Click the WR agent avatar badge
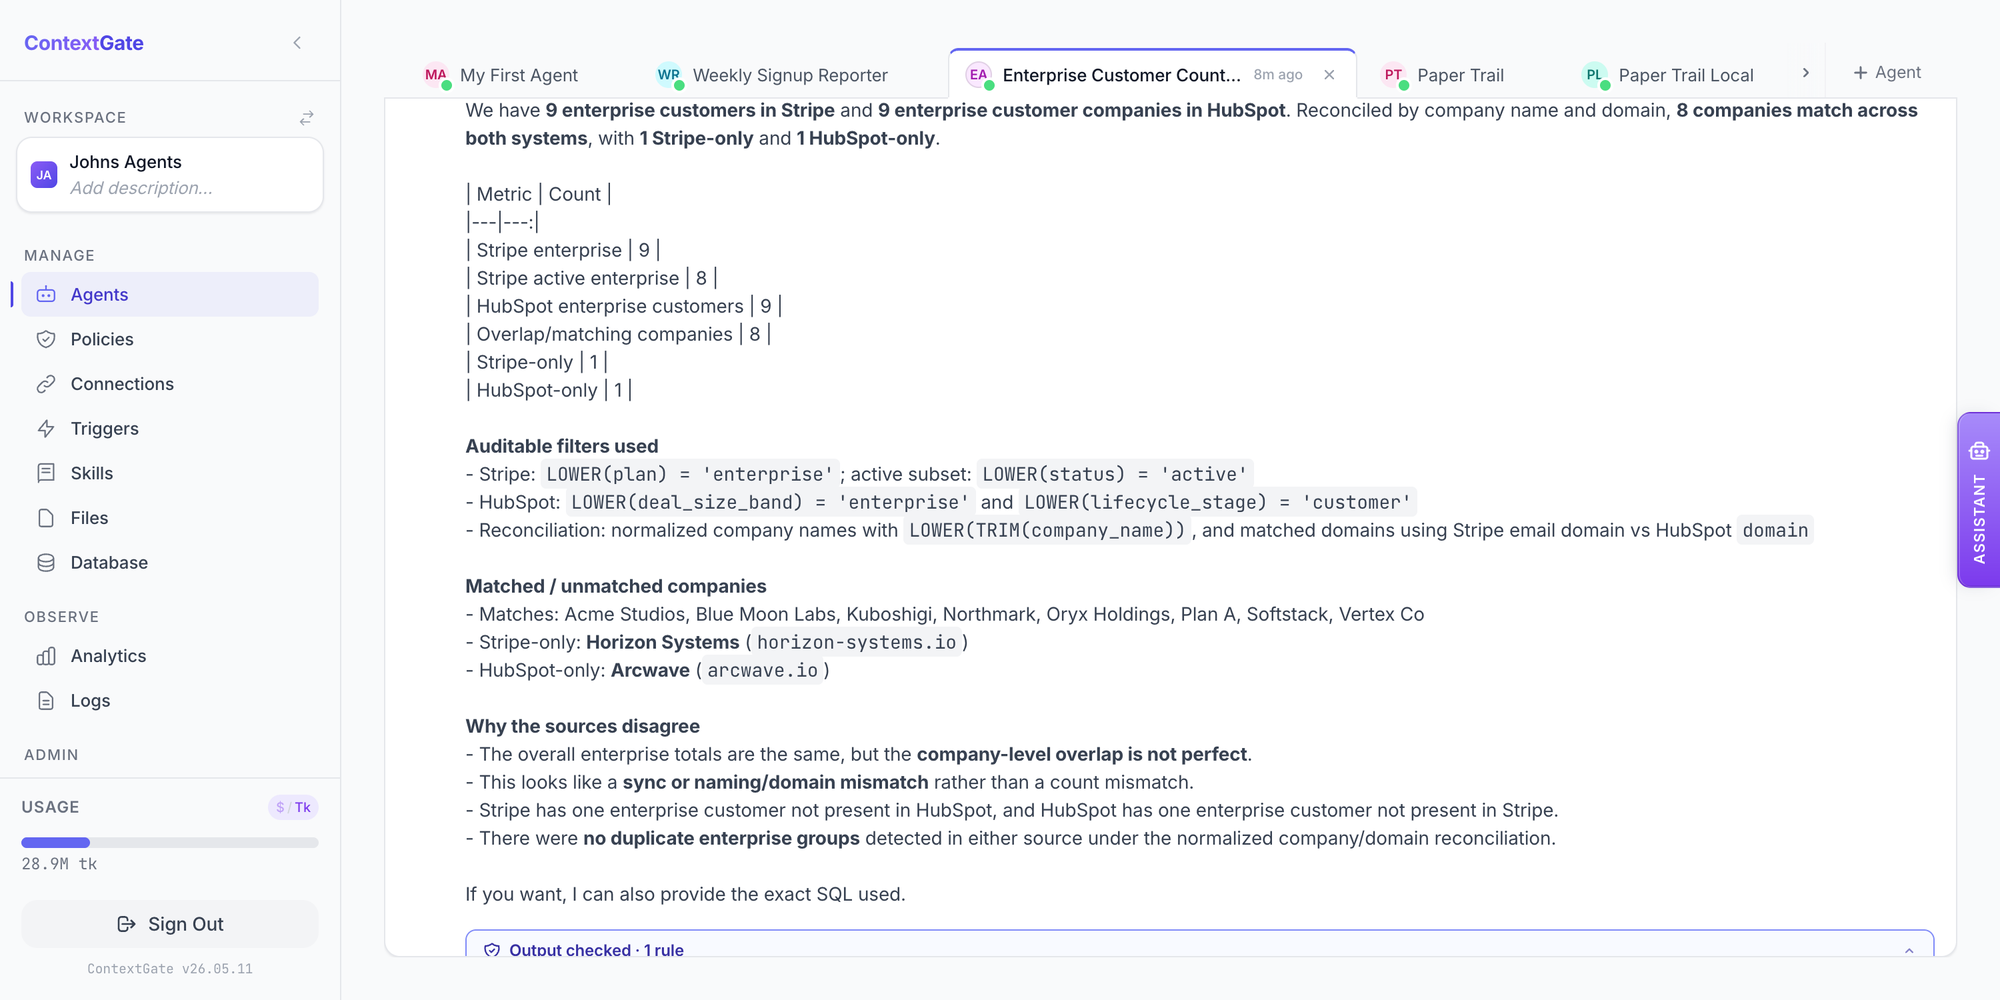 pos(669,75)
